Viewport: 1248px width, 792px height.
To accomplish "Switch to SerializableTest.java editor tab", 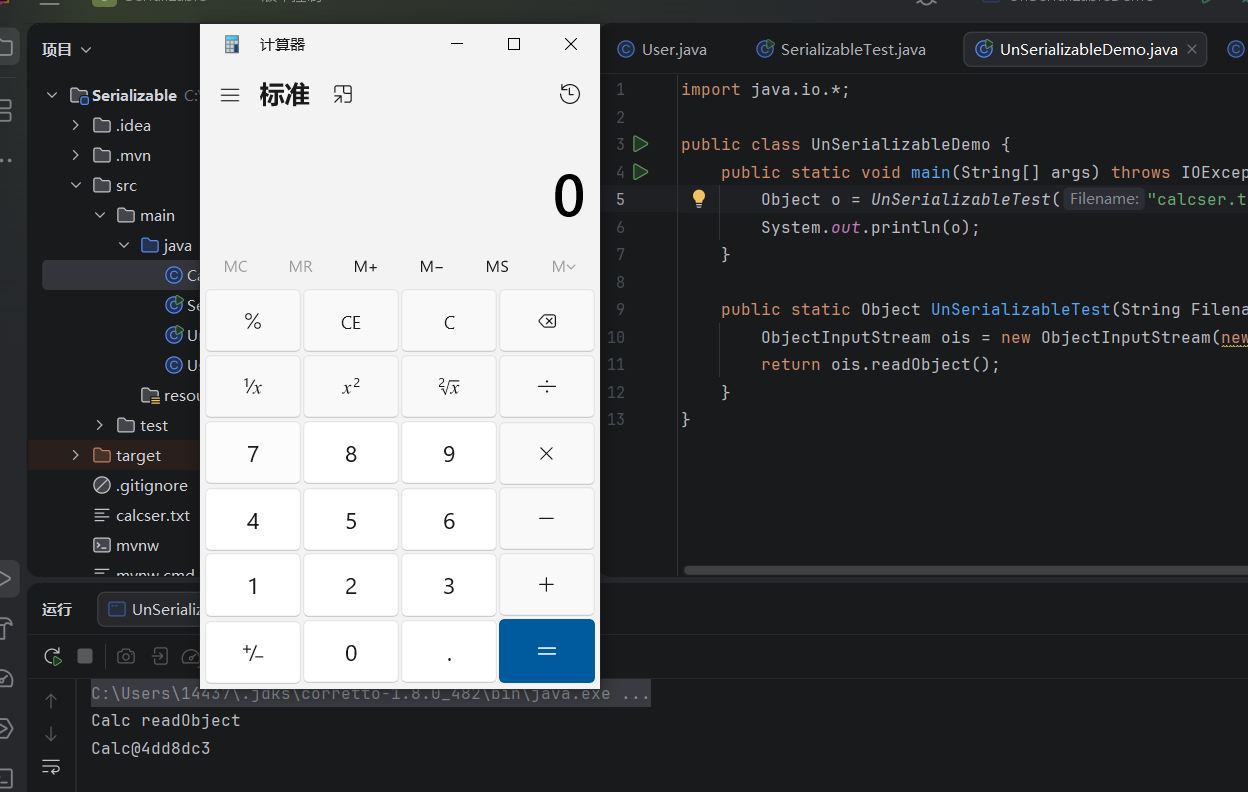I will 841,49.
